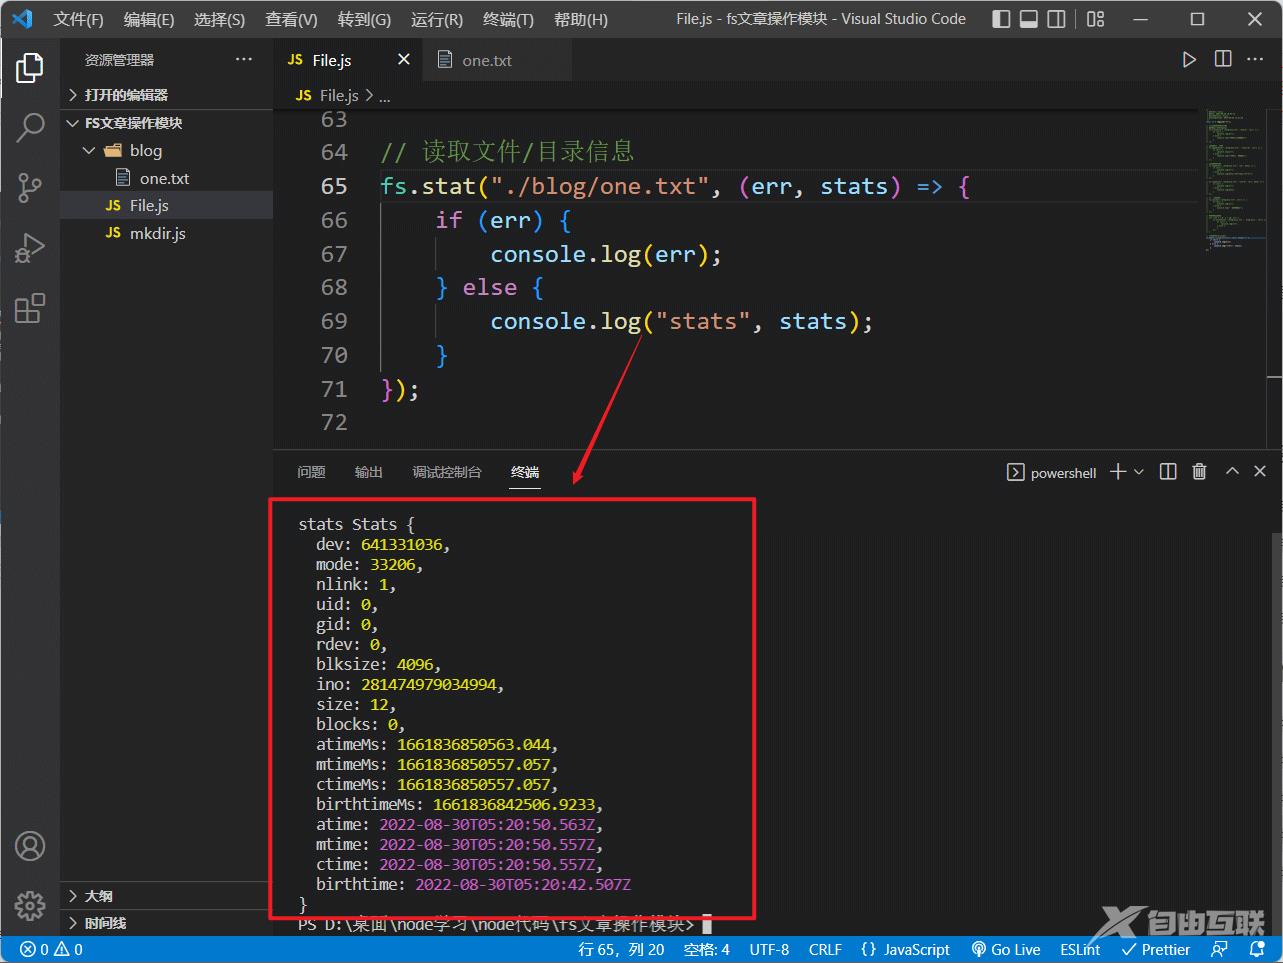Viewport: 1283px width, 963px height.
Task: Change indentation via 空格: 4
Action: tap(706, 950)
